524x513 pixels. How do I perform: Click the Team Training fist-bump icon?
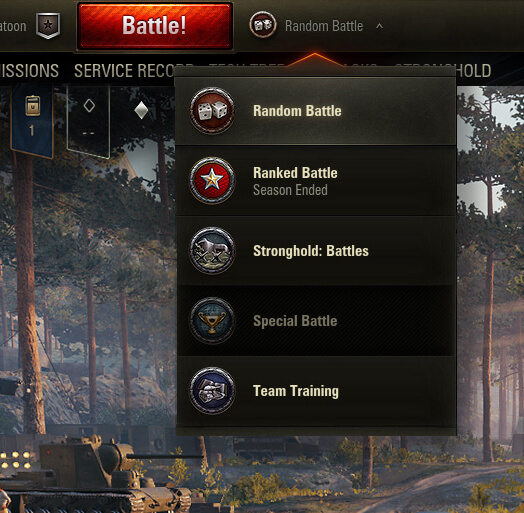pyautogui.click(x=212, y=391)
